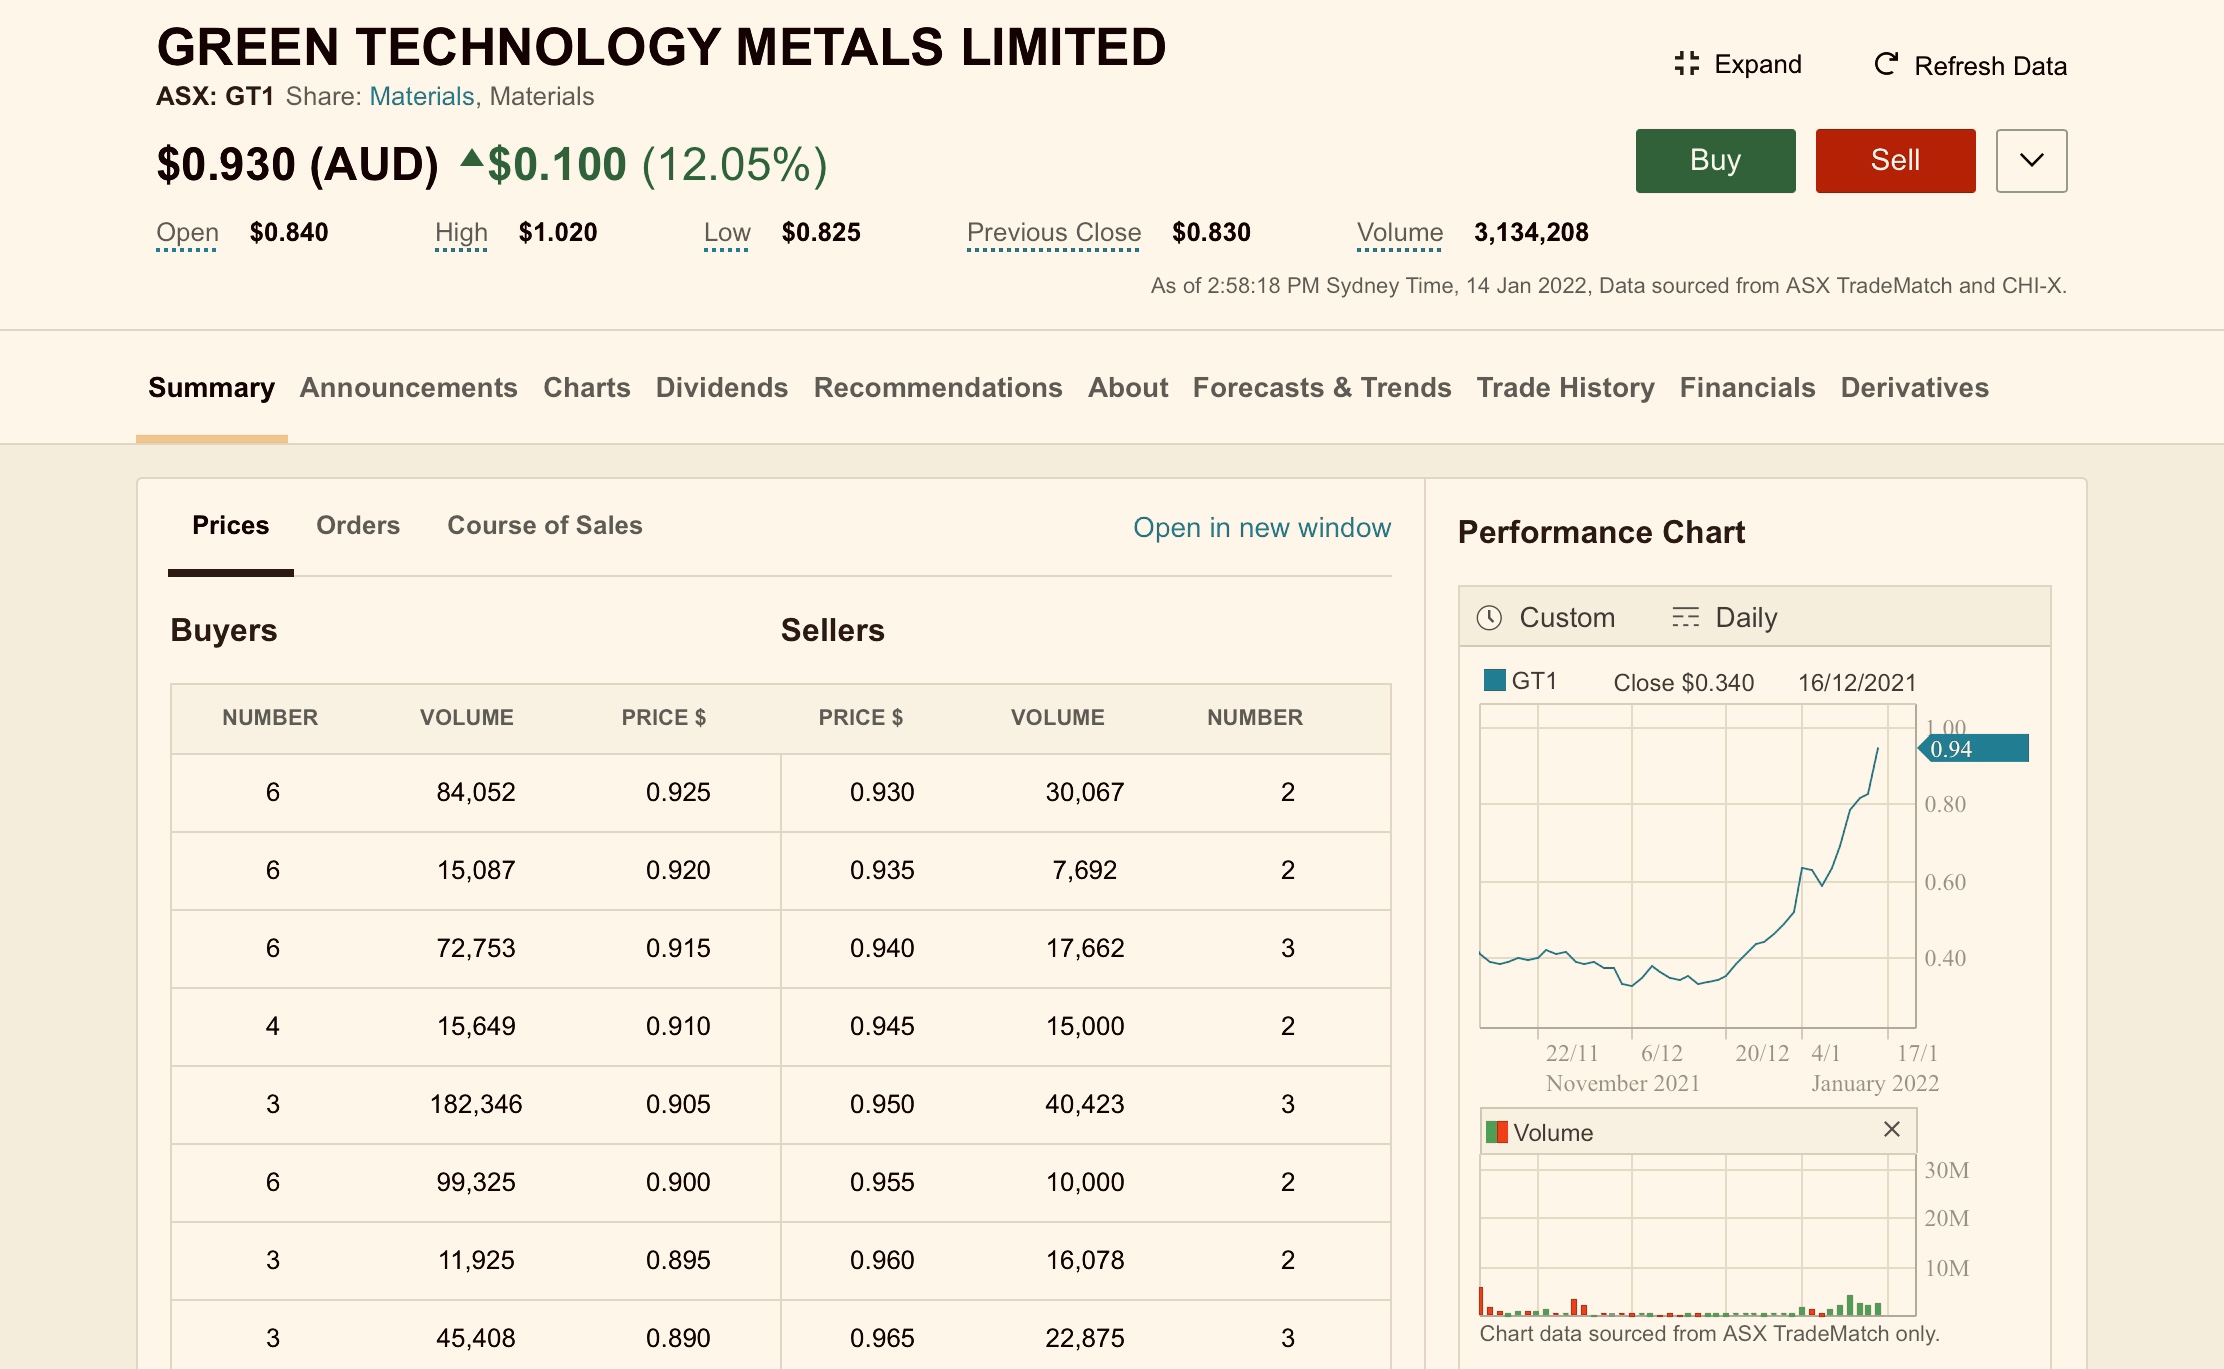Go to the Dividends tab
Viewport: 2224px width, 1369px height.
tap(722, 388)
